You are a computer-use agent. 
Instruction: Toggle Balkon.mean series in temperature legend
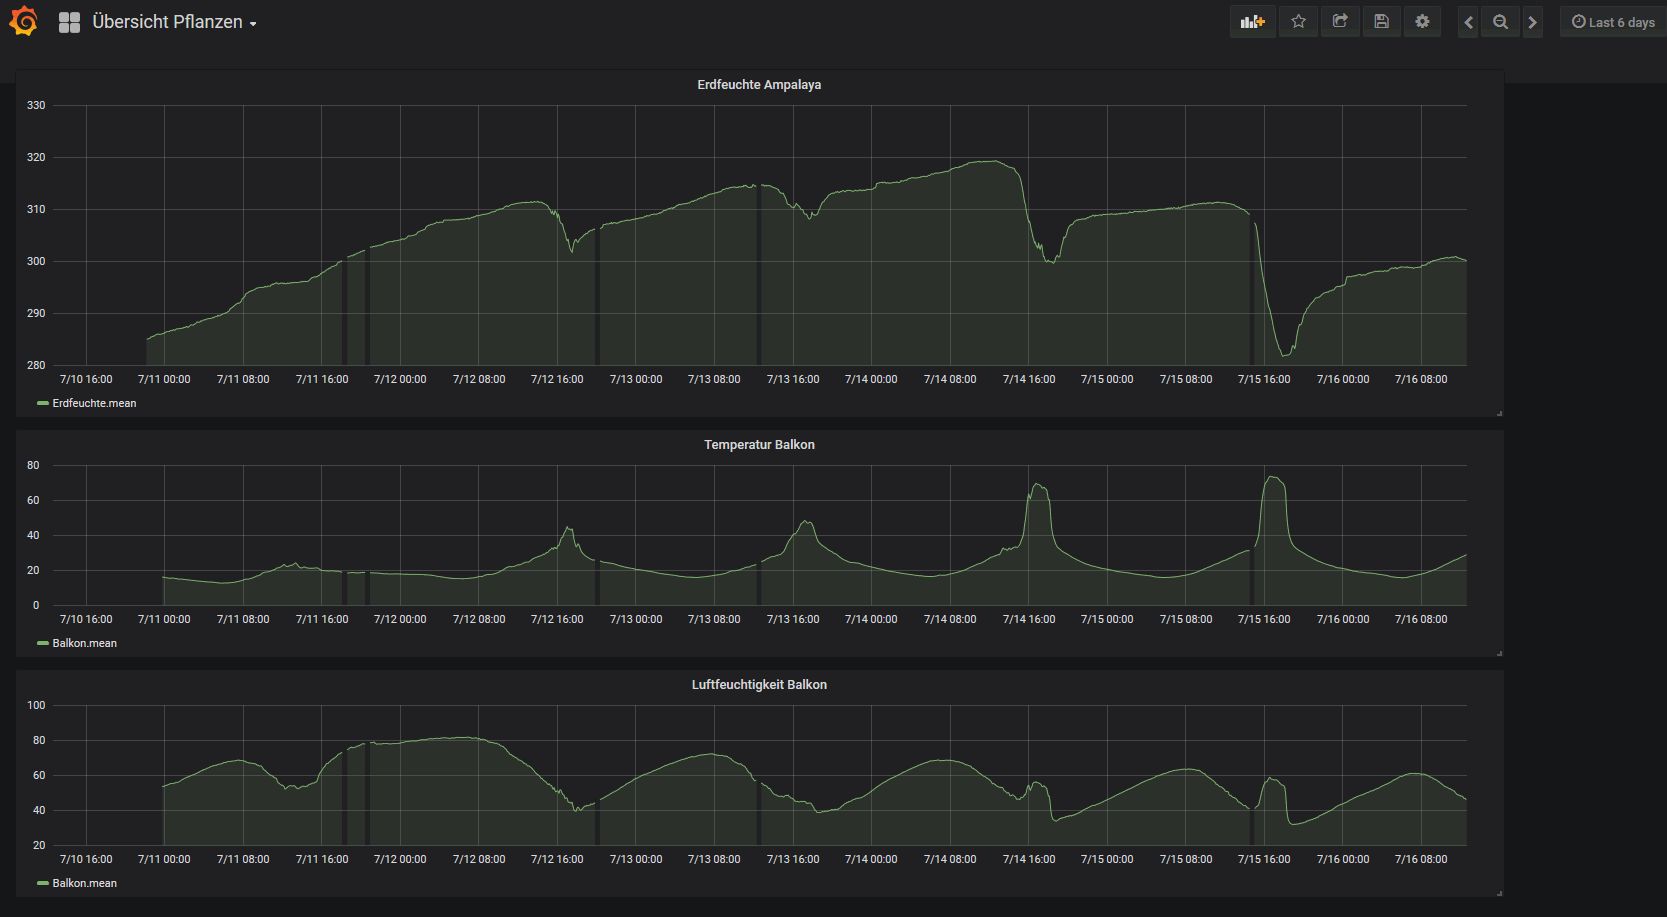click(x=84, y=643)
